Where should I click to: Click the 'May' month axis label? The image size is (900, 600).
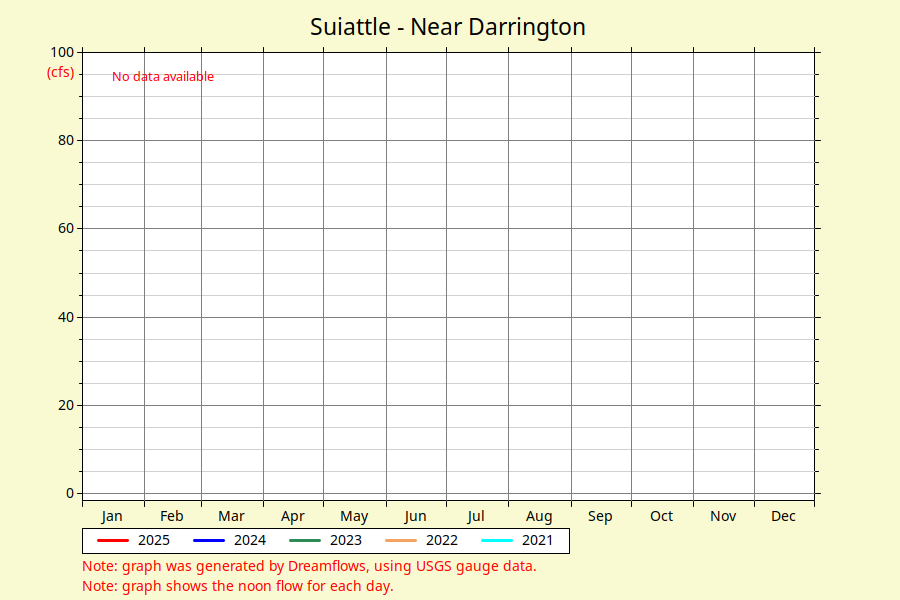point(354,516)
